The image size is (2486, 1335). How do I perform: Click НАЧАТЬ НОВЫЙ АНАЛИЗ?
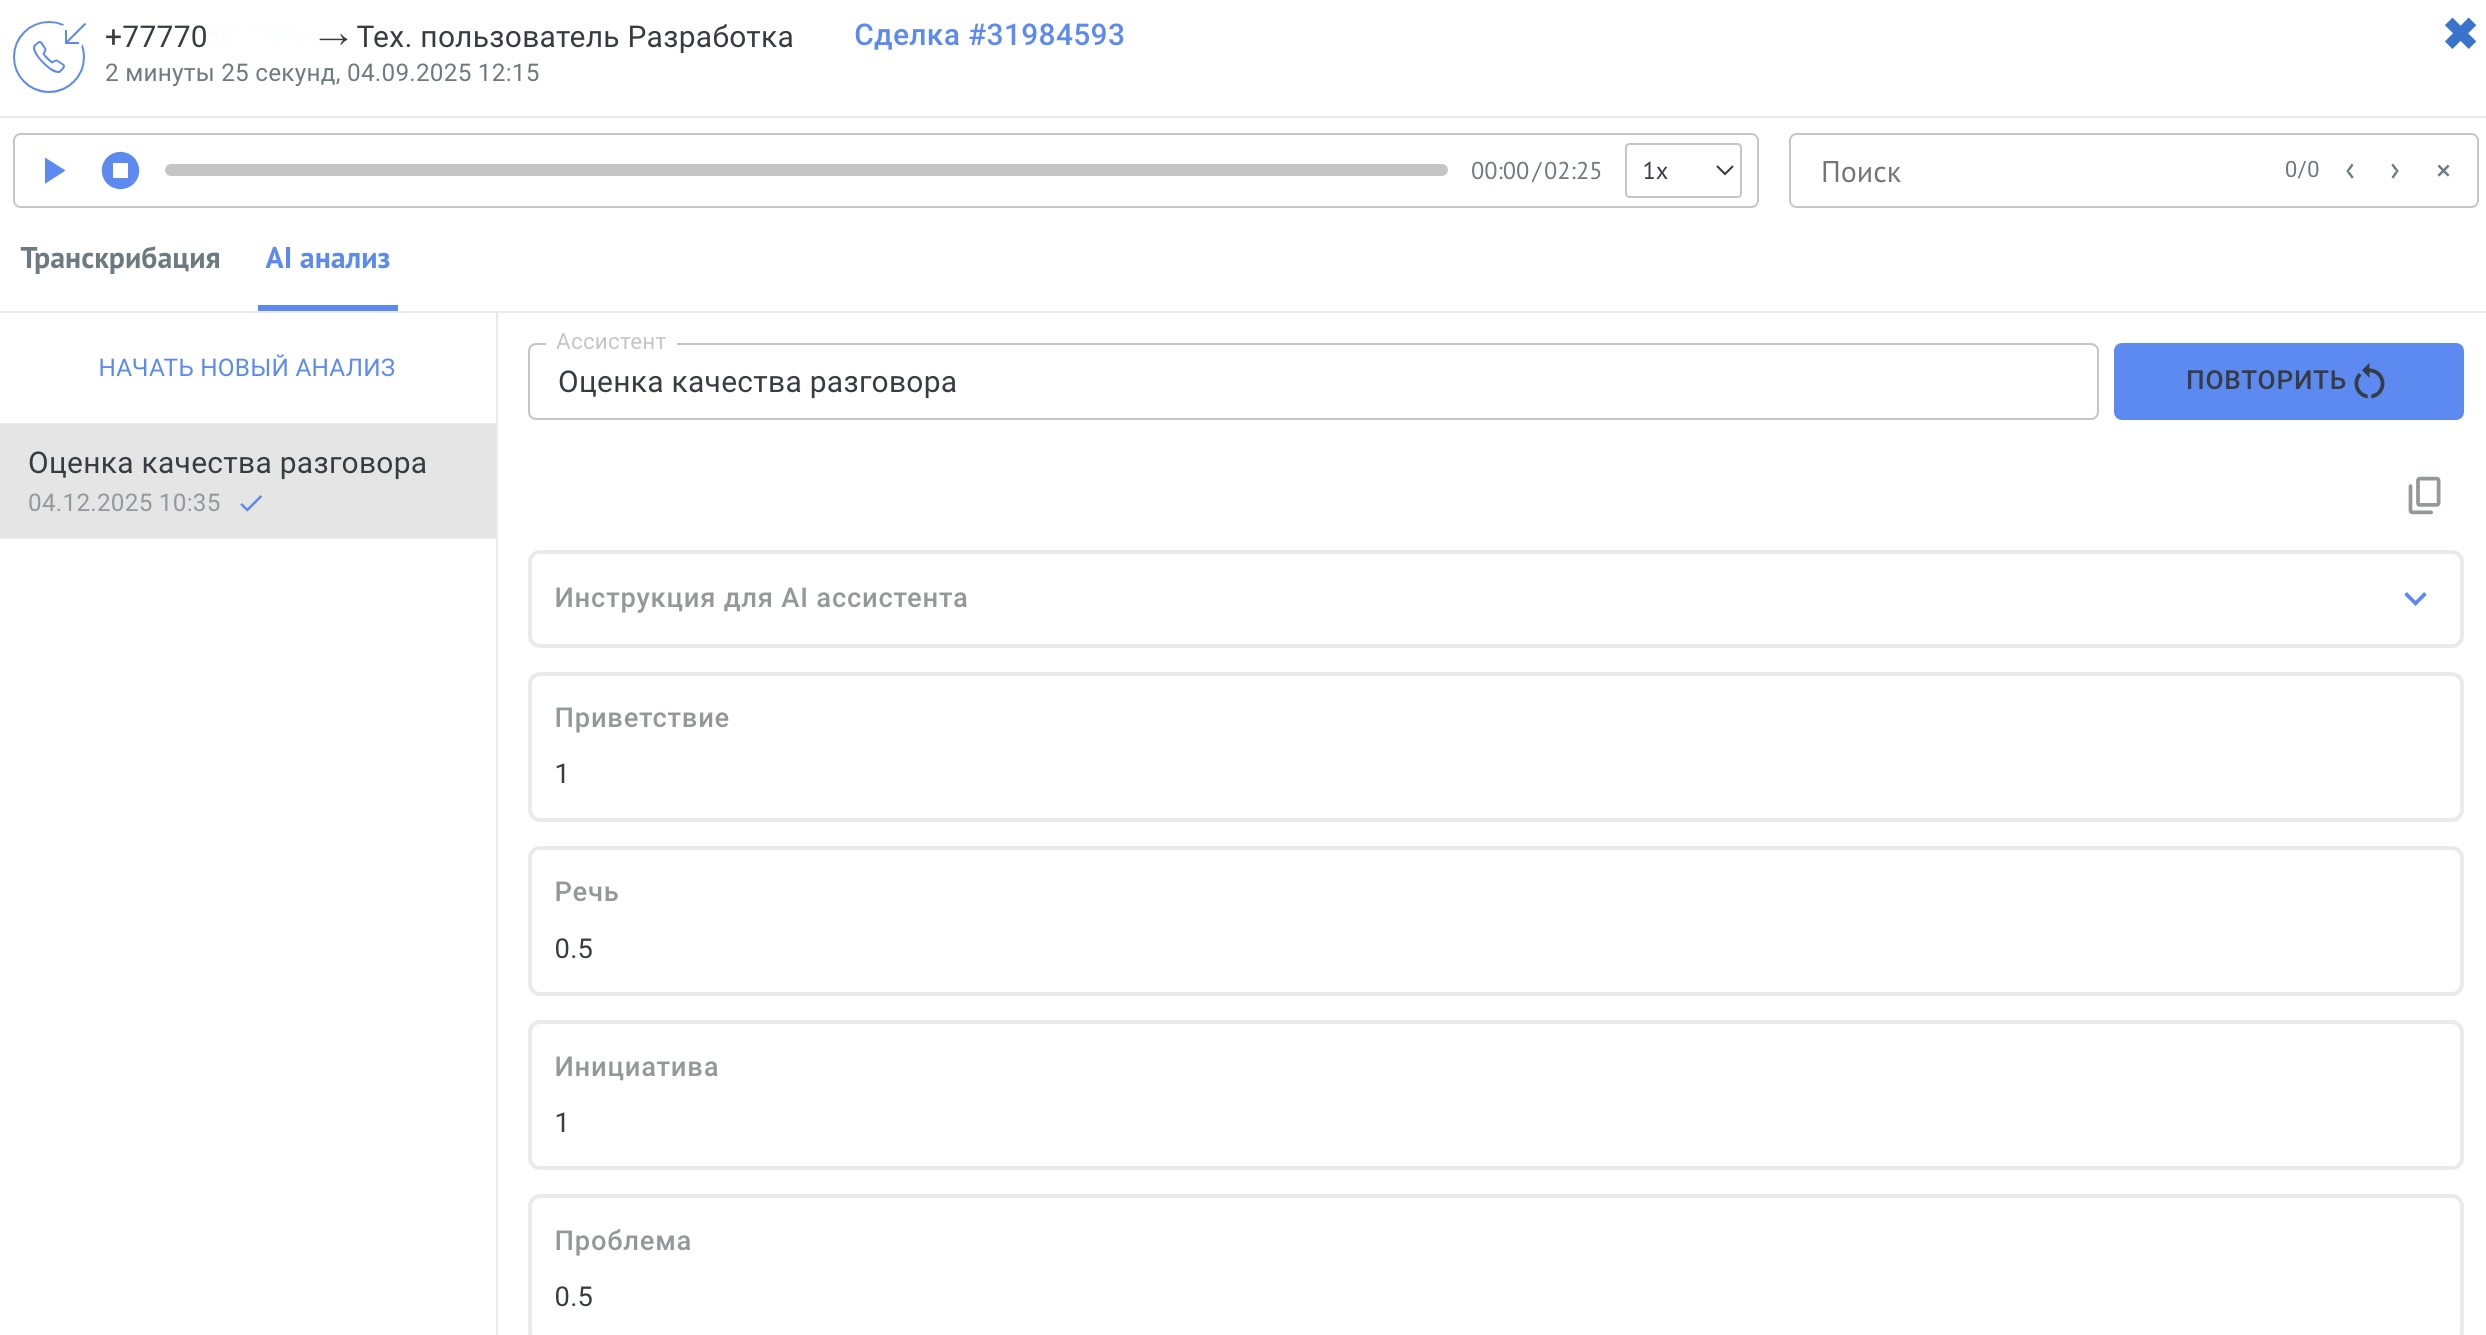[x=247, y=367]
